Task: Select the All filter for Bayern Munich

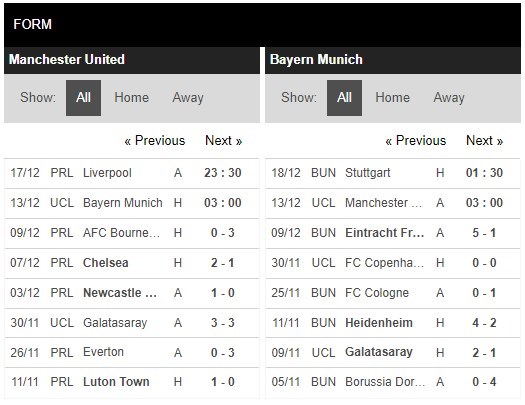Action: pyautogui.click(x=344, y=98)
